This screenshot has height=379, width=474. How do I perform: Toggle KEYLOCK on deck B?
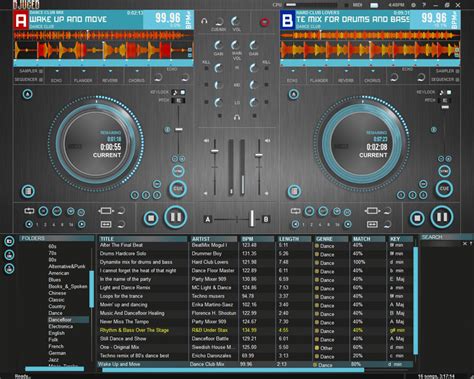click(449, 92)
